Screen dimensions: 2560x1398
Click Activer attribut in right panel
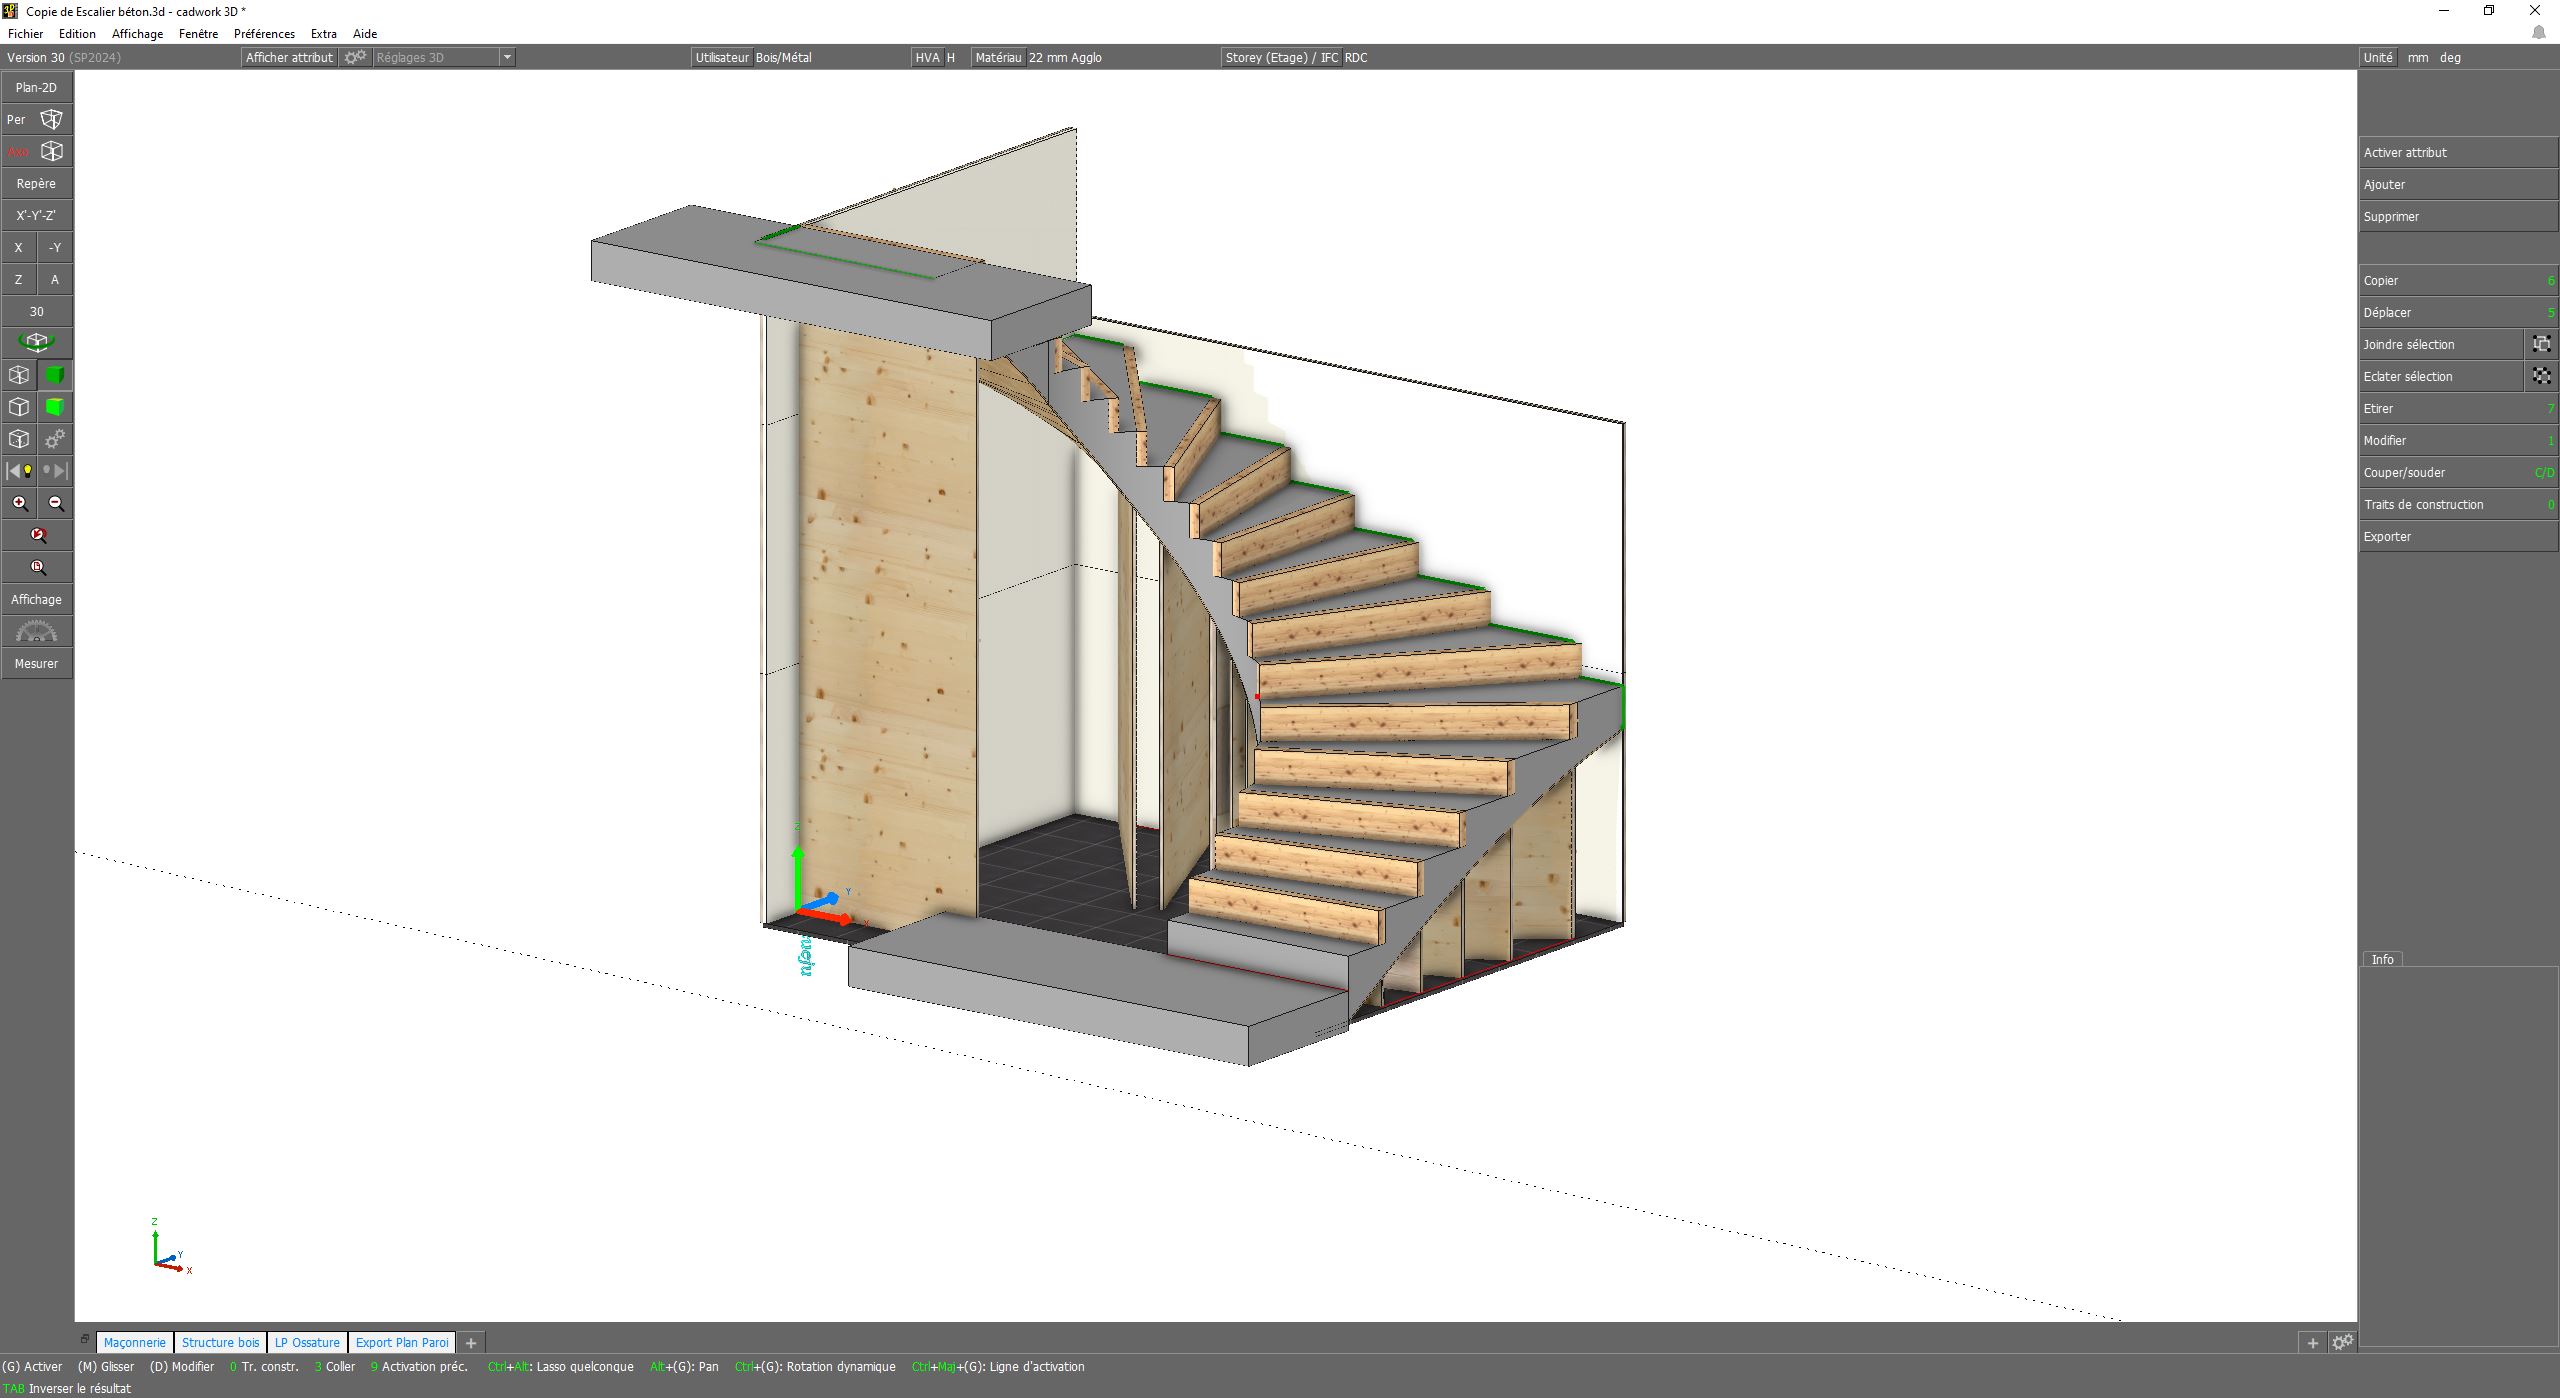pos(2458,153)
